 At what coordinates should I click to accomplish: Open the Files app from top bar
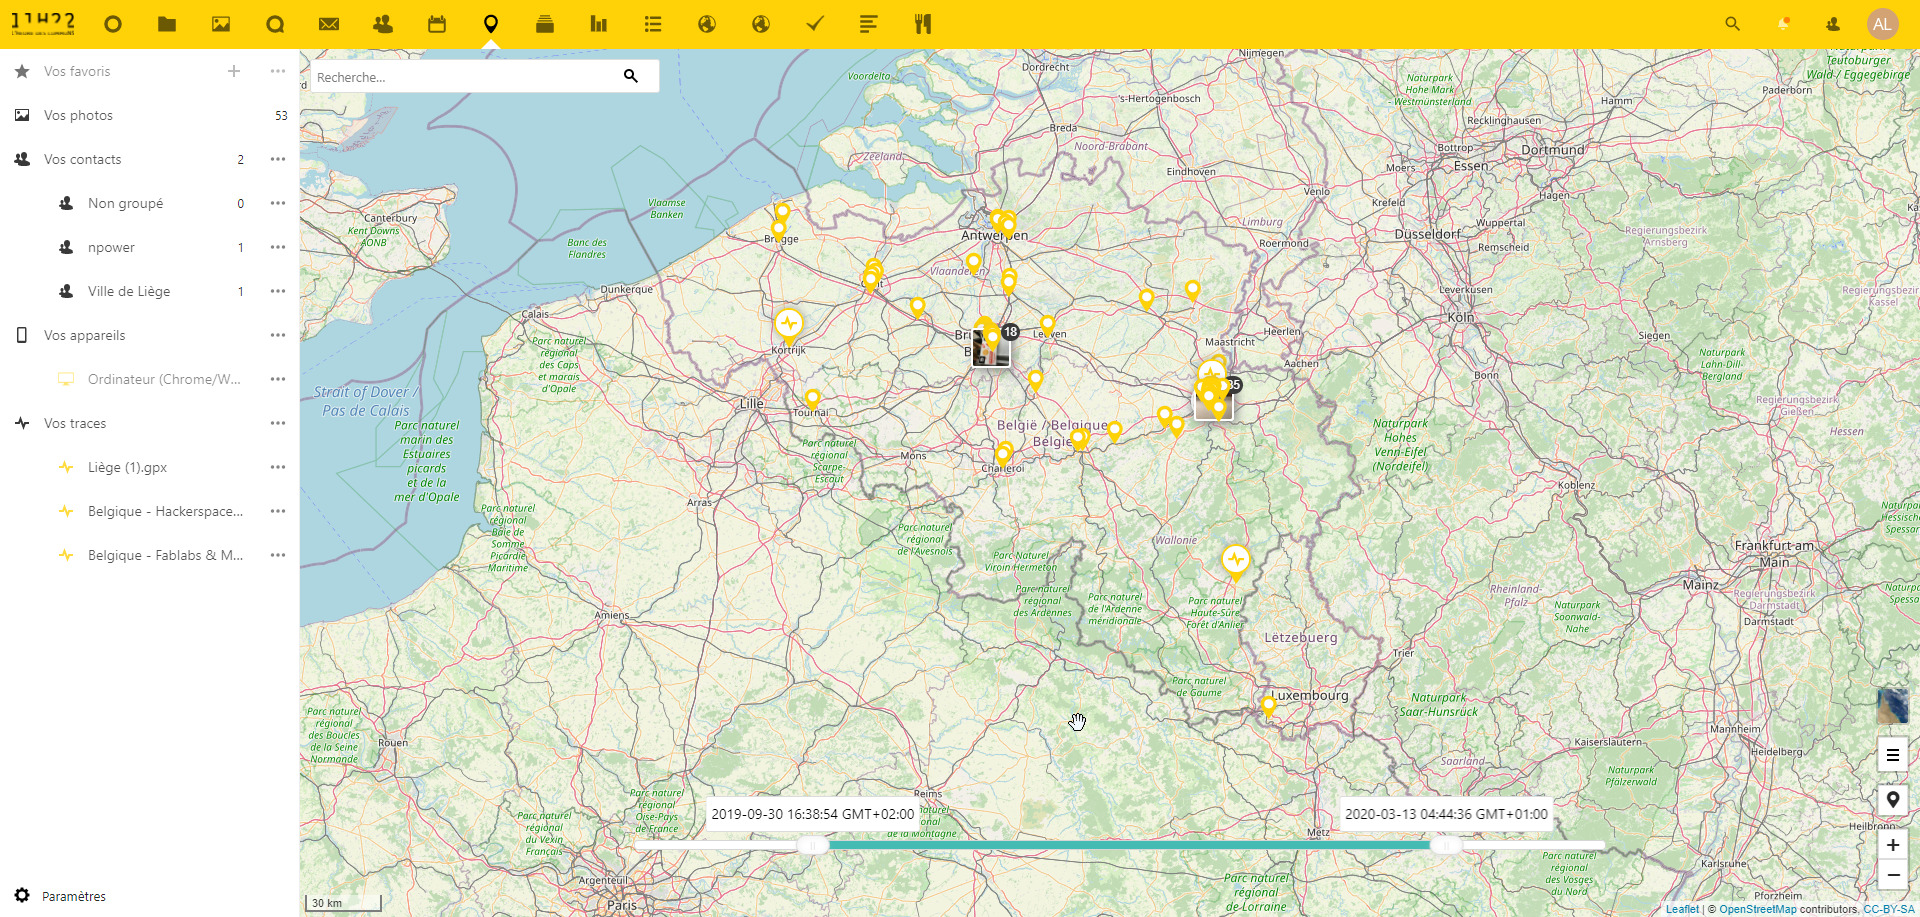(167, 24)
